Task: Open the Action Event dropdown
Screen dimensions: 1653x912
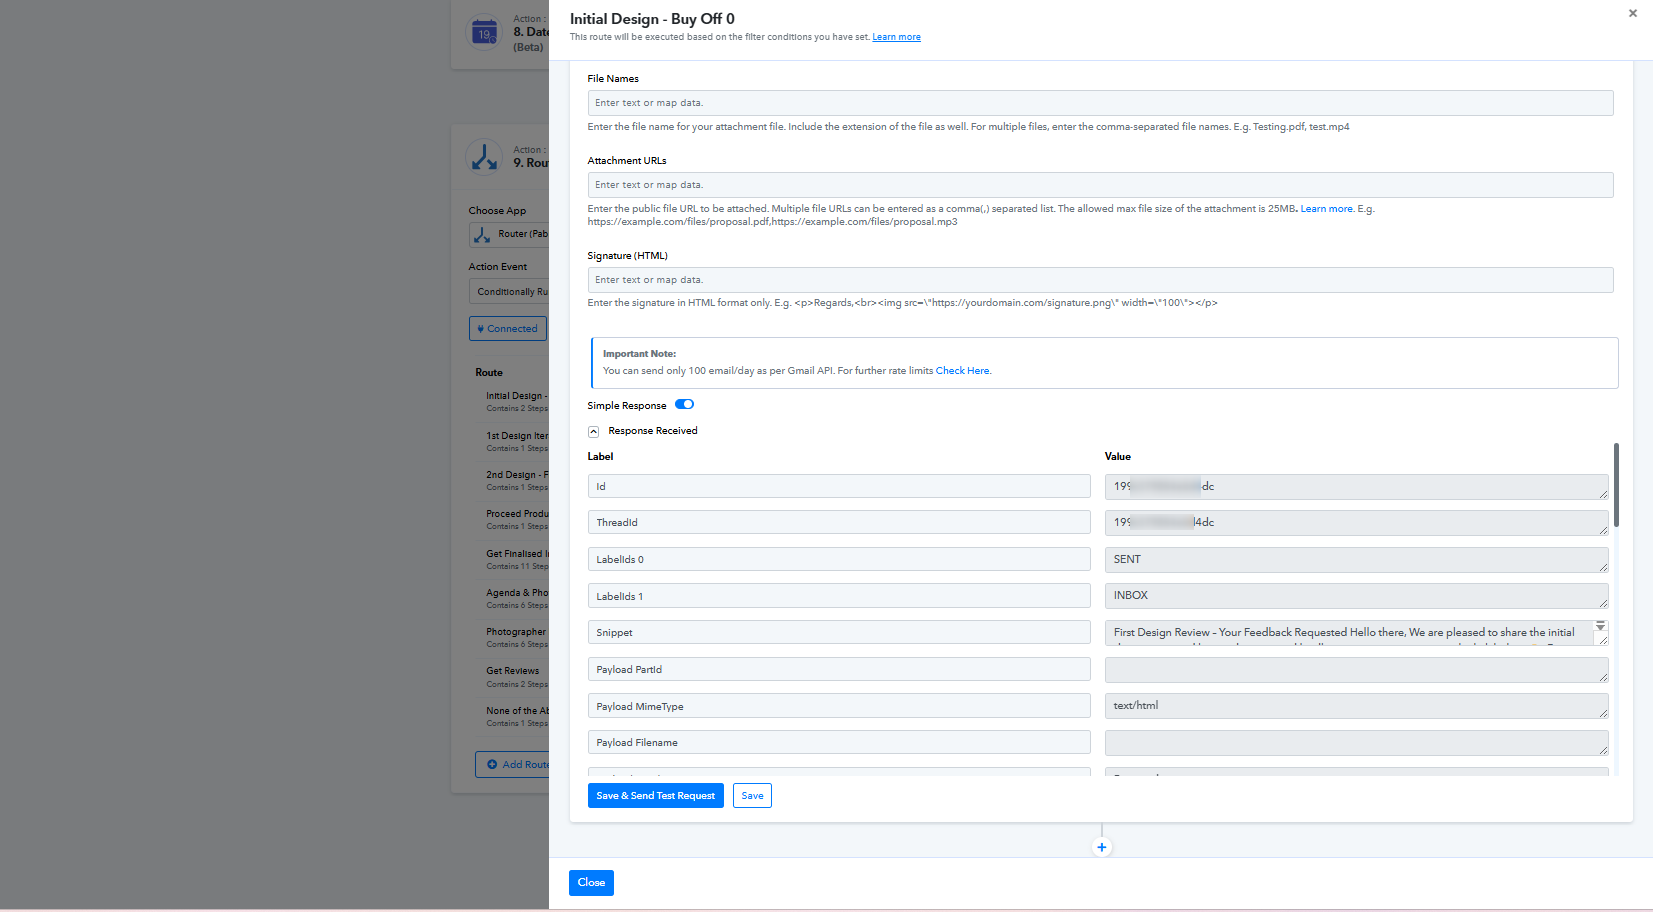Action: (510, 292)
